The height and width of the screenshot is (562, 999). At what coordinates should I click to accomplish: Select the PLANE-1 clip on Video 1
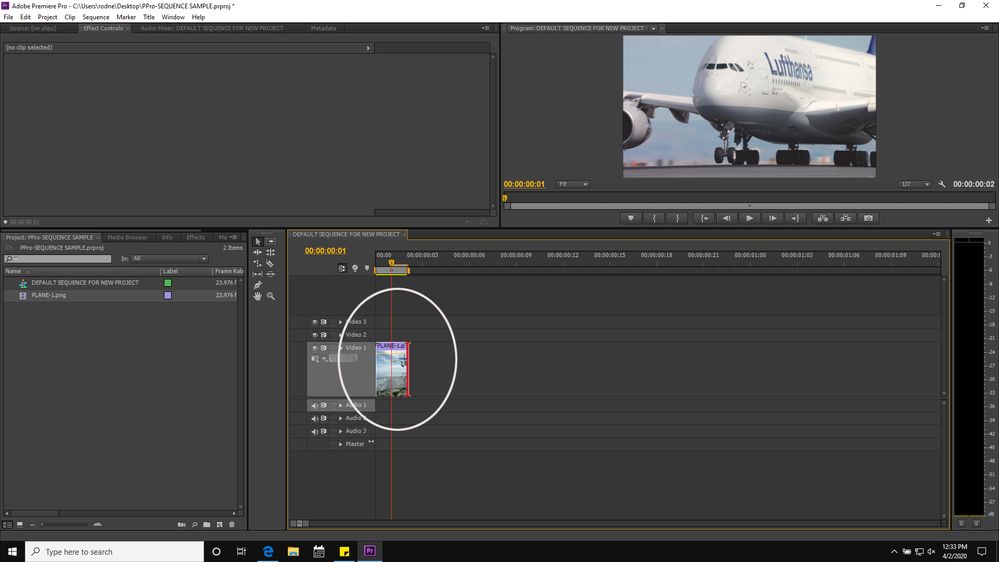pyautogui.click(x=392, y=370)
